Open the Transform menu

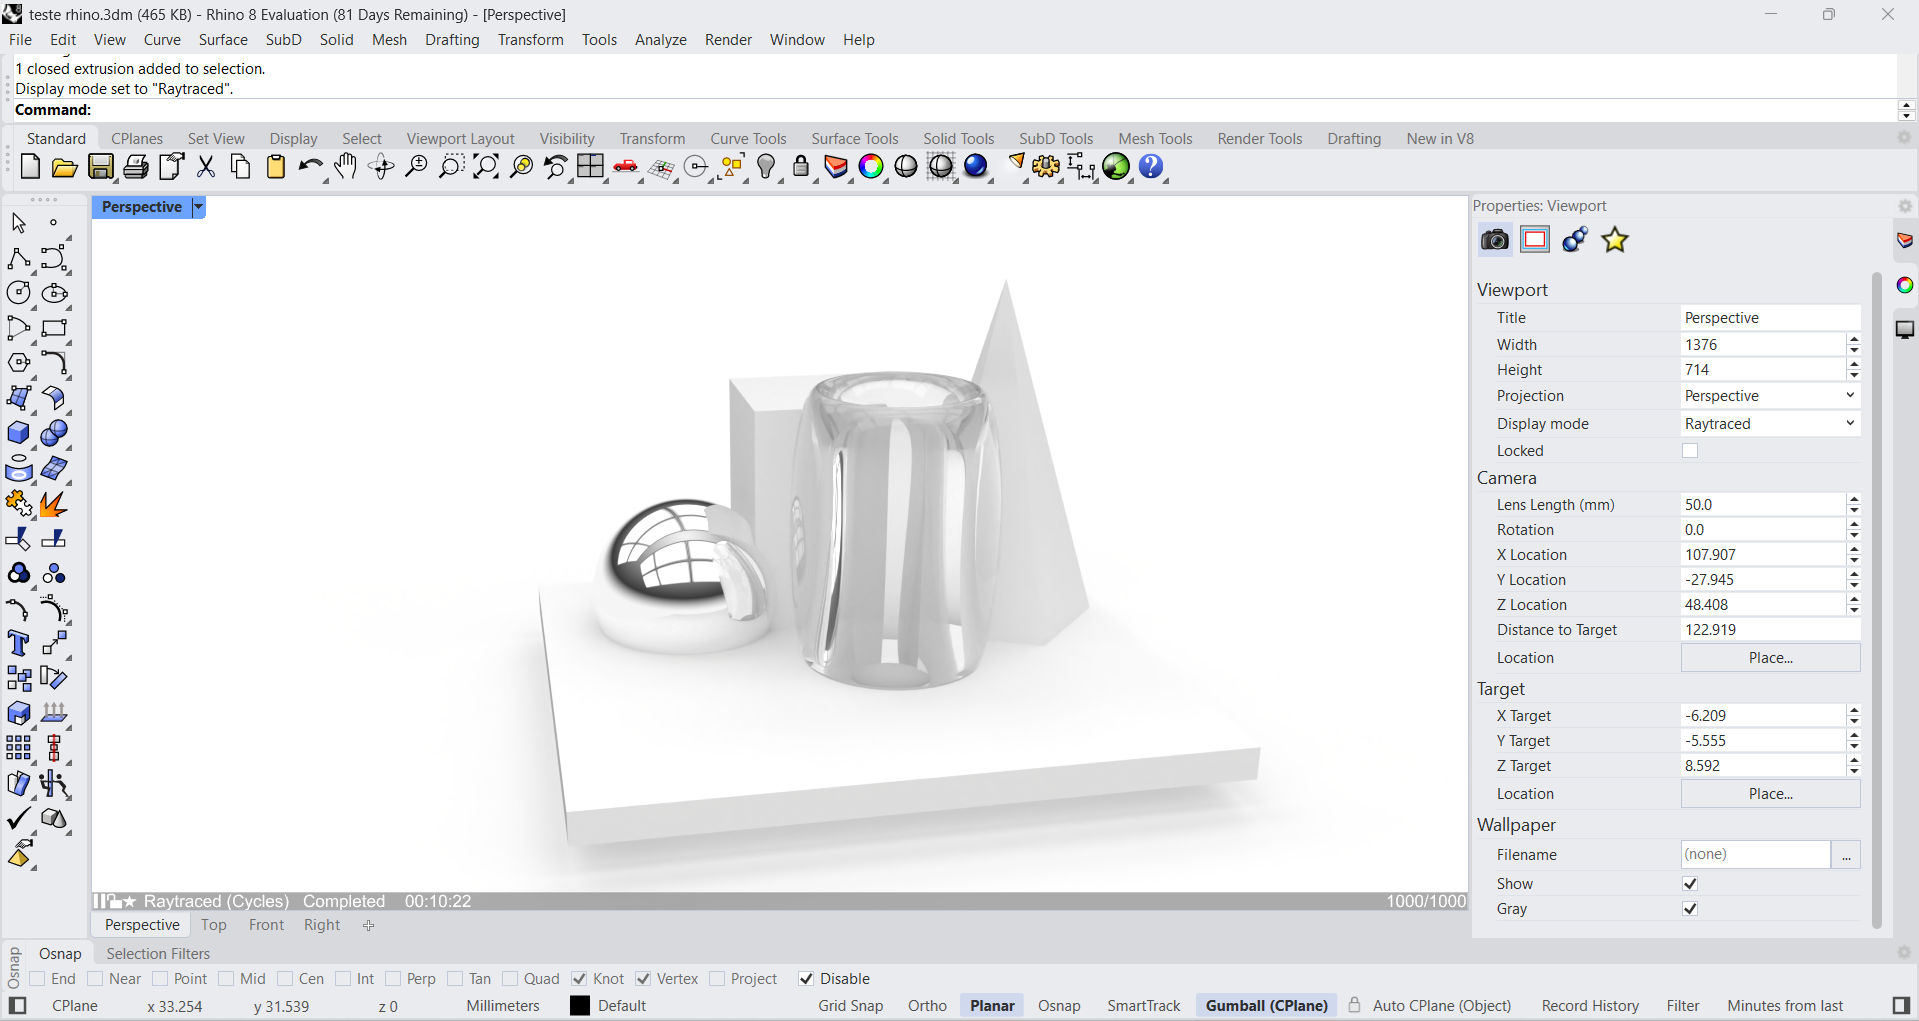click(x=530, y=40)
